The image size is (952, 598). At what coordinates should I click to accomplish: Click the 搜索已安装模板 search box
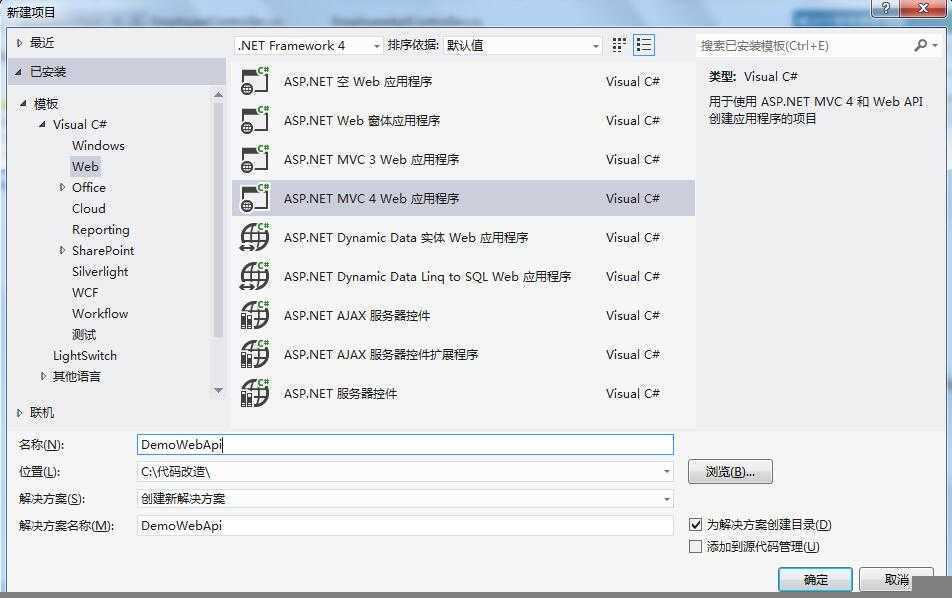tap(804, 46)
